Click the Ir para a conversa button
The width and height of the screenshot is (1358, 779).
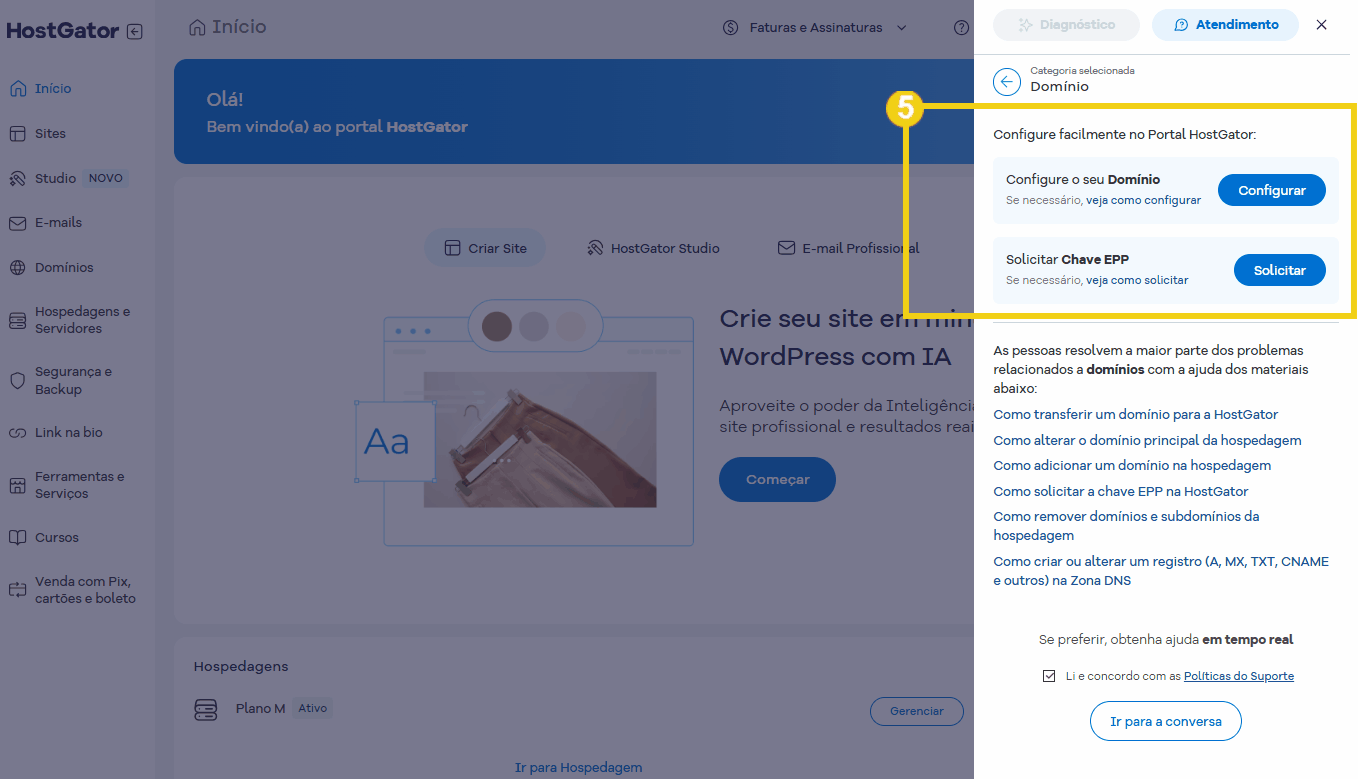pos(1166,721)
